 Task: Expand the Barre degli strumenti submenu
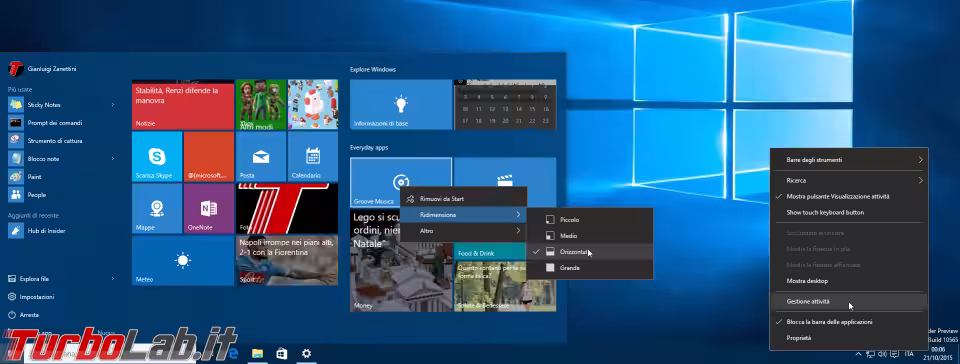click(849, 160)
